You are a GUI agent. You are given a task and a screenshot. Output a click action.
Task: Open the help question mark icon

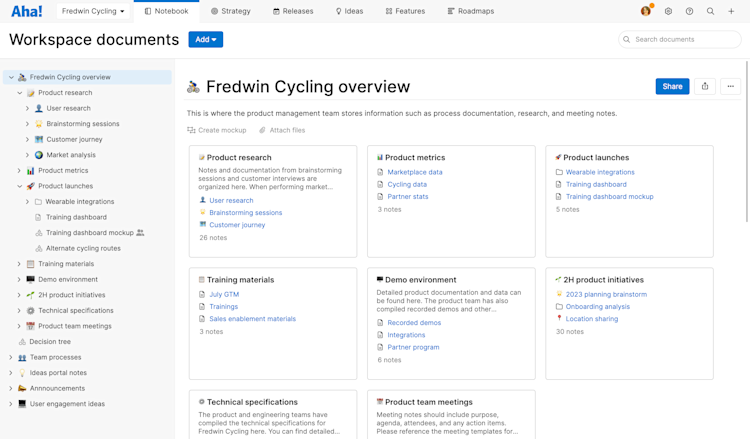[x=689, y=11]
